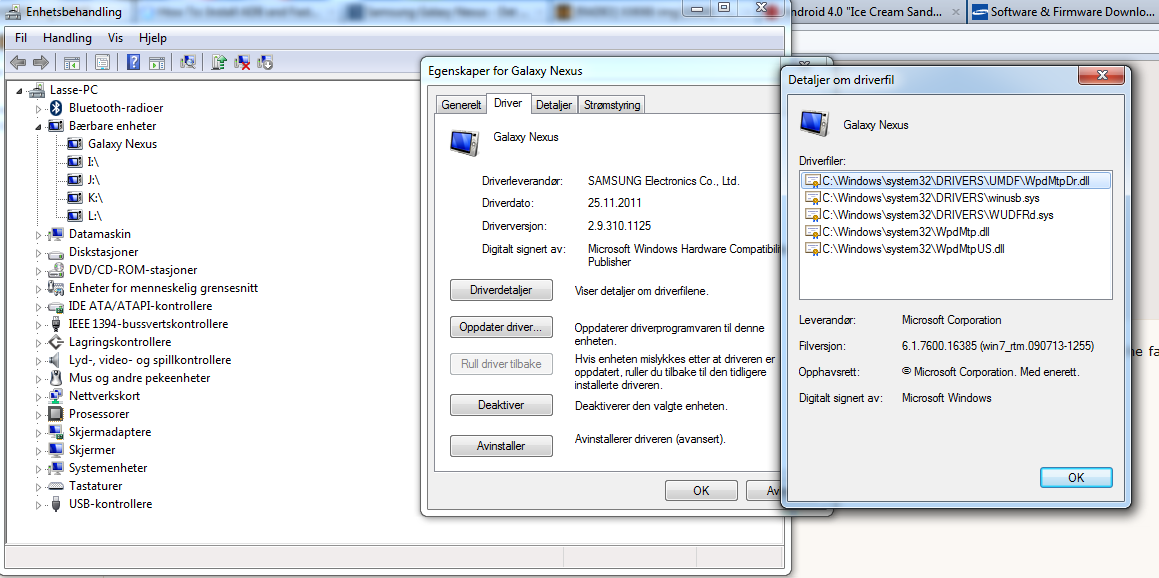Go back with the toolbar arrow
The image size is (1159, 578).
coord(18,63)
